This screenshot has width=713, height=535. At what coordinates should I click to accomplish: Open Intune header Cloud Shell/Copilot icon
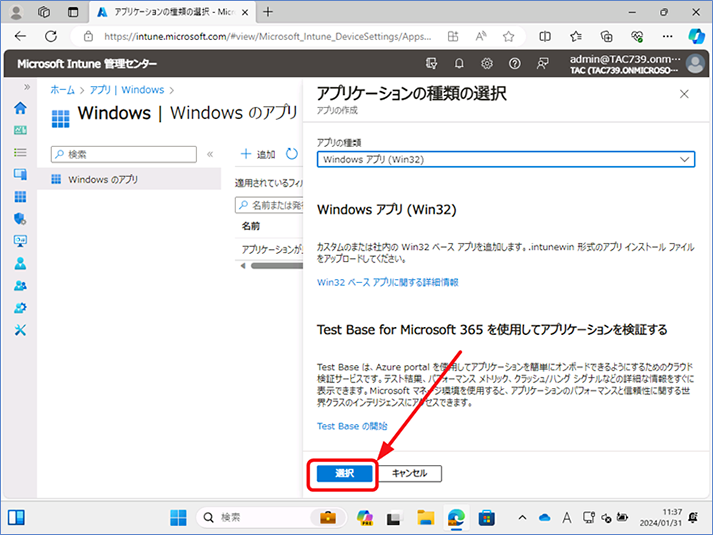pyautogui.click(x=431, y=64)
